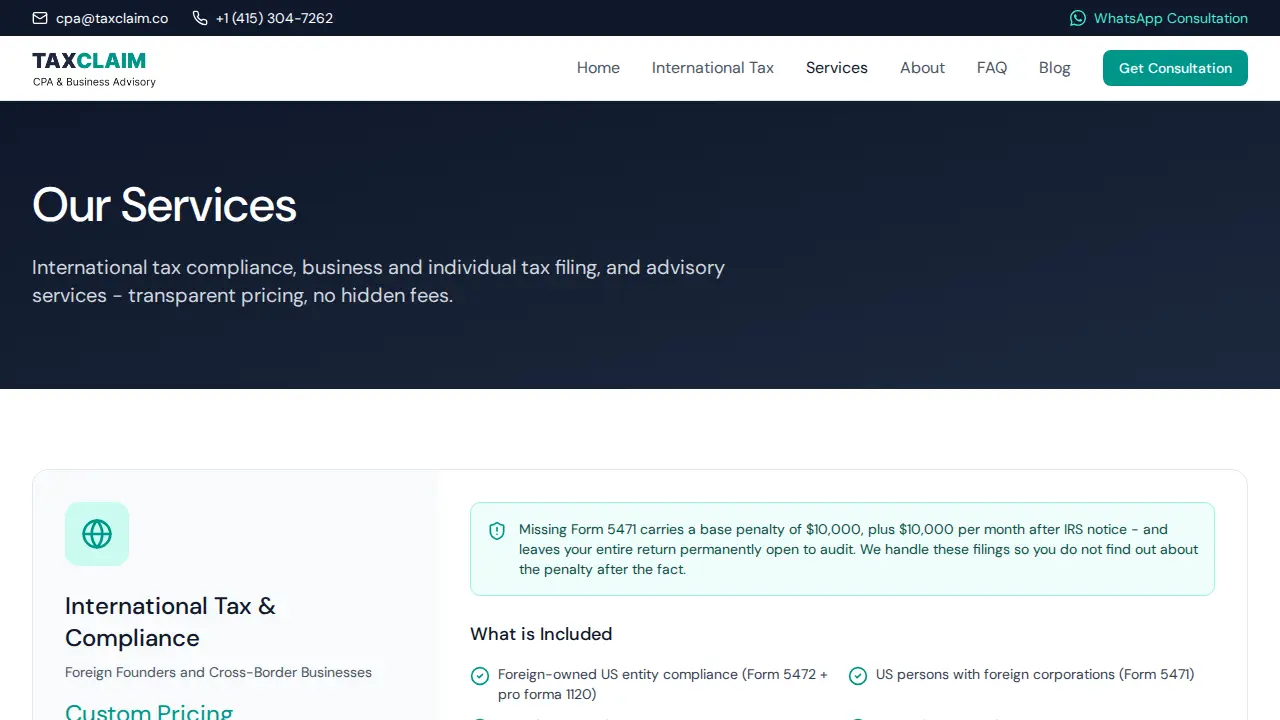Click the shield warning icon in penalty notice
This screenshot has width=1280, height=720.
(497, 531)
